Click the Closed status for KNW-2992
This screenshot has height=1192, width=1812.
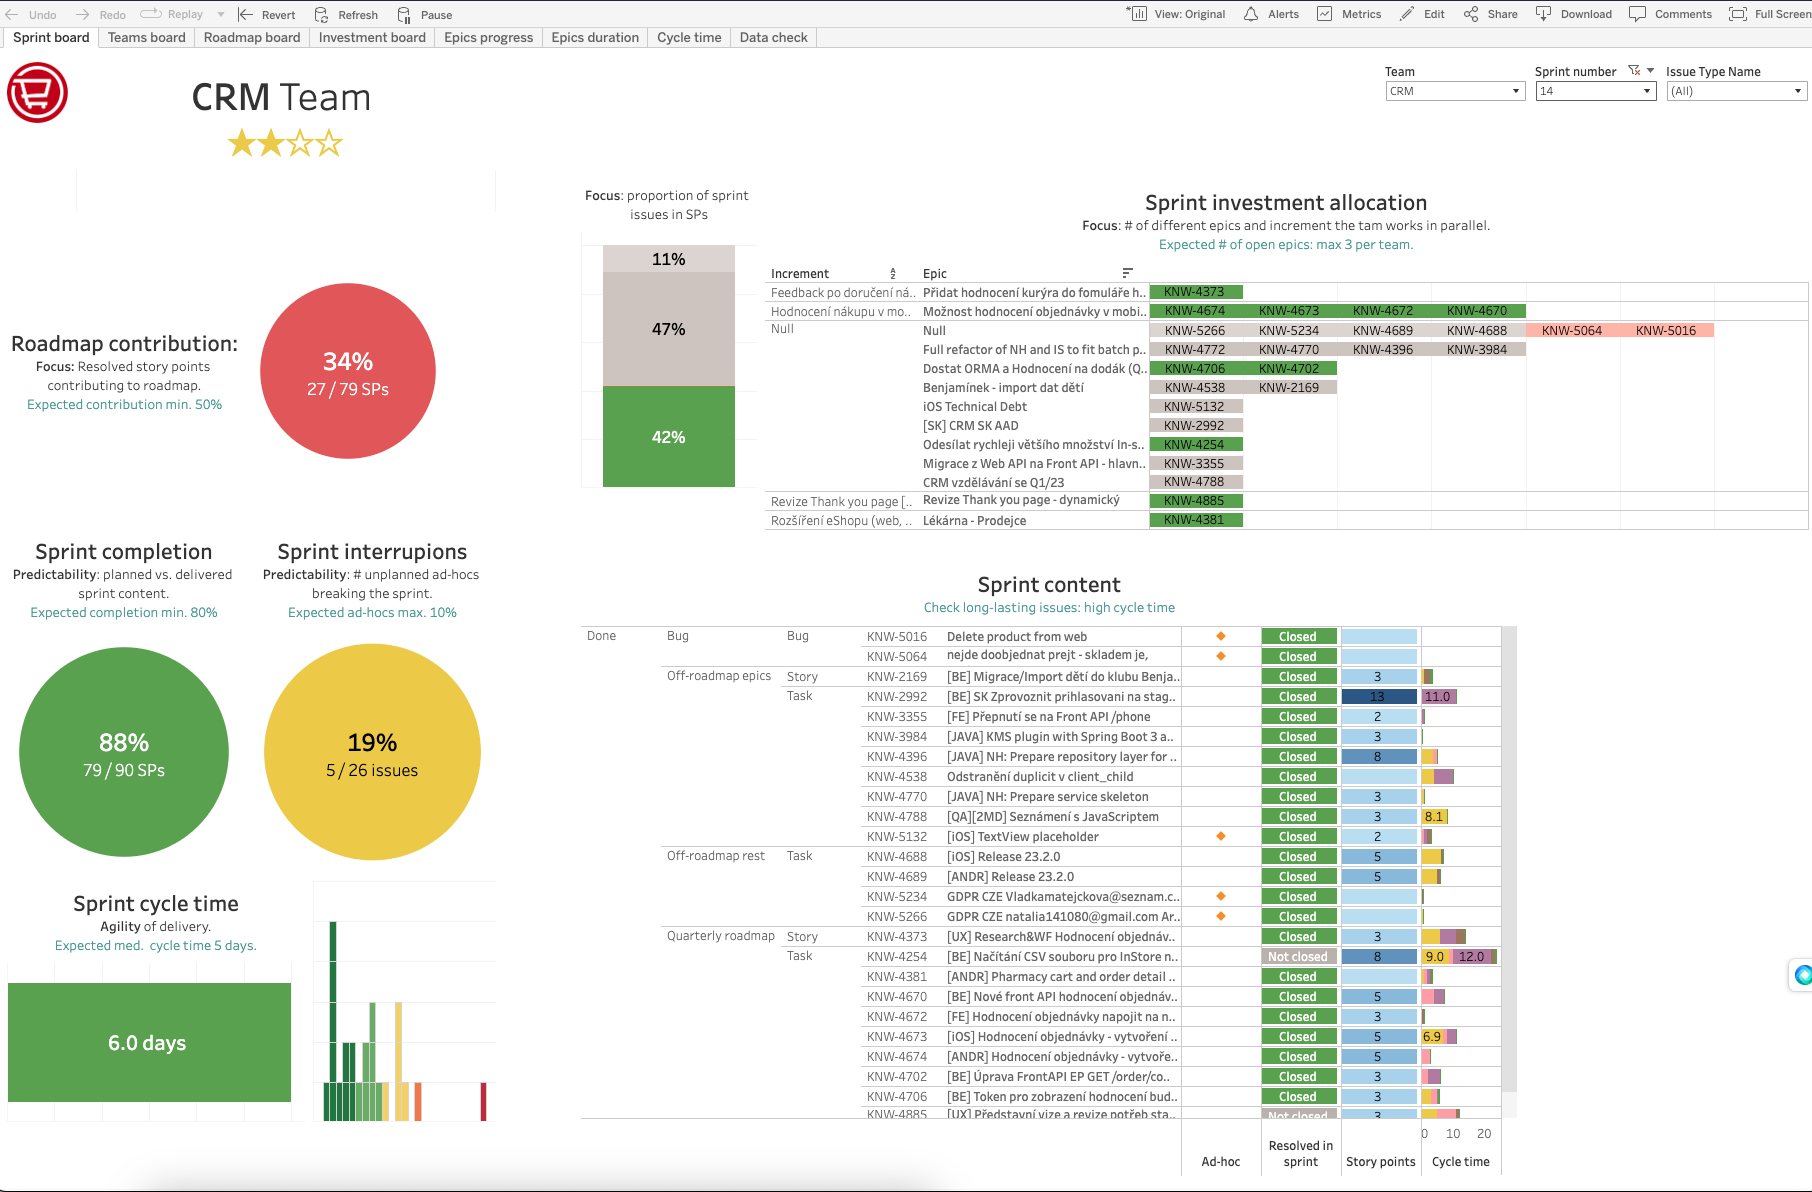(x=1299, y=697)
